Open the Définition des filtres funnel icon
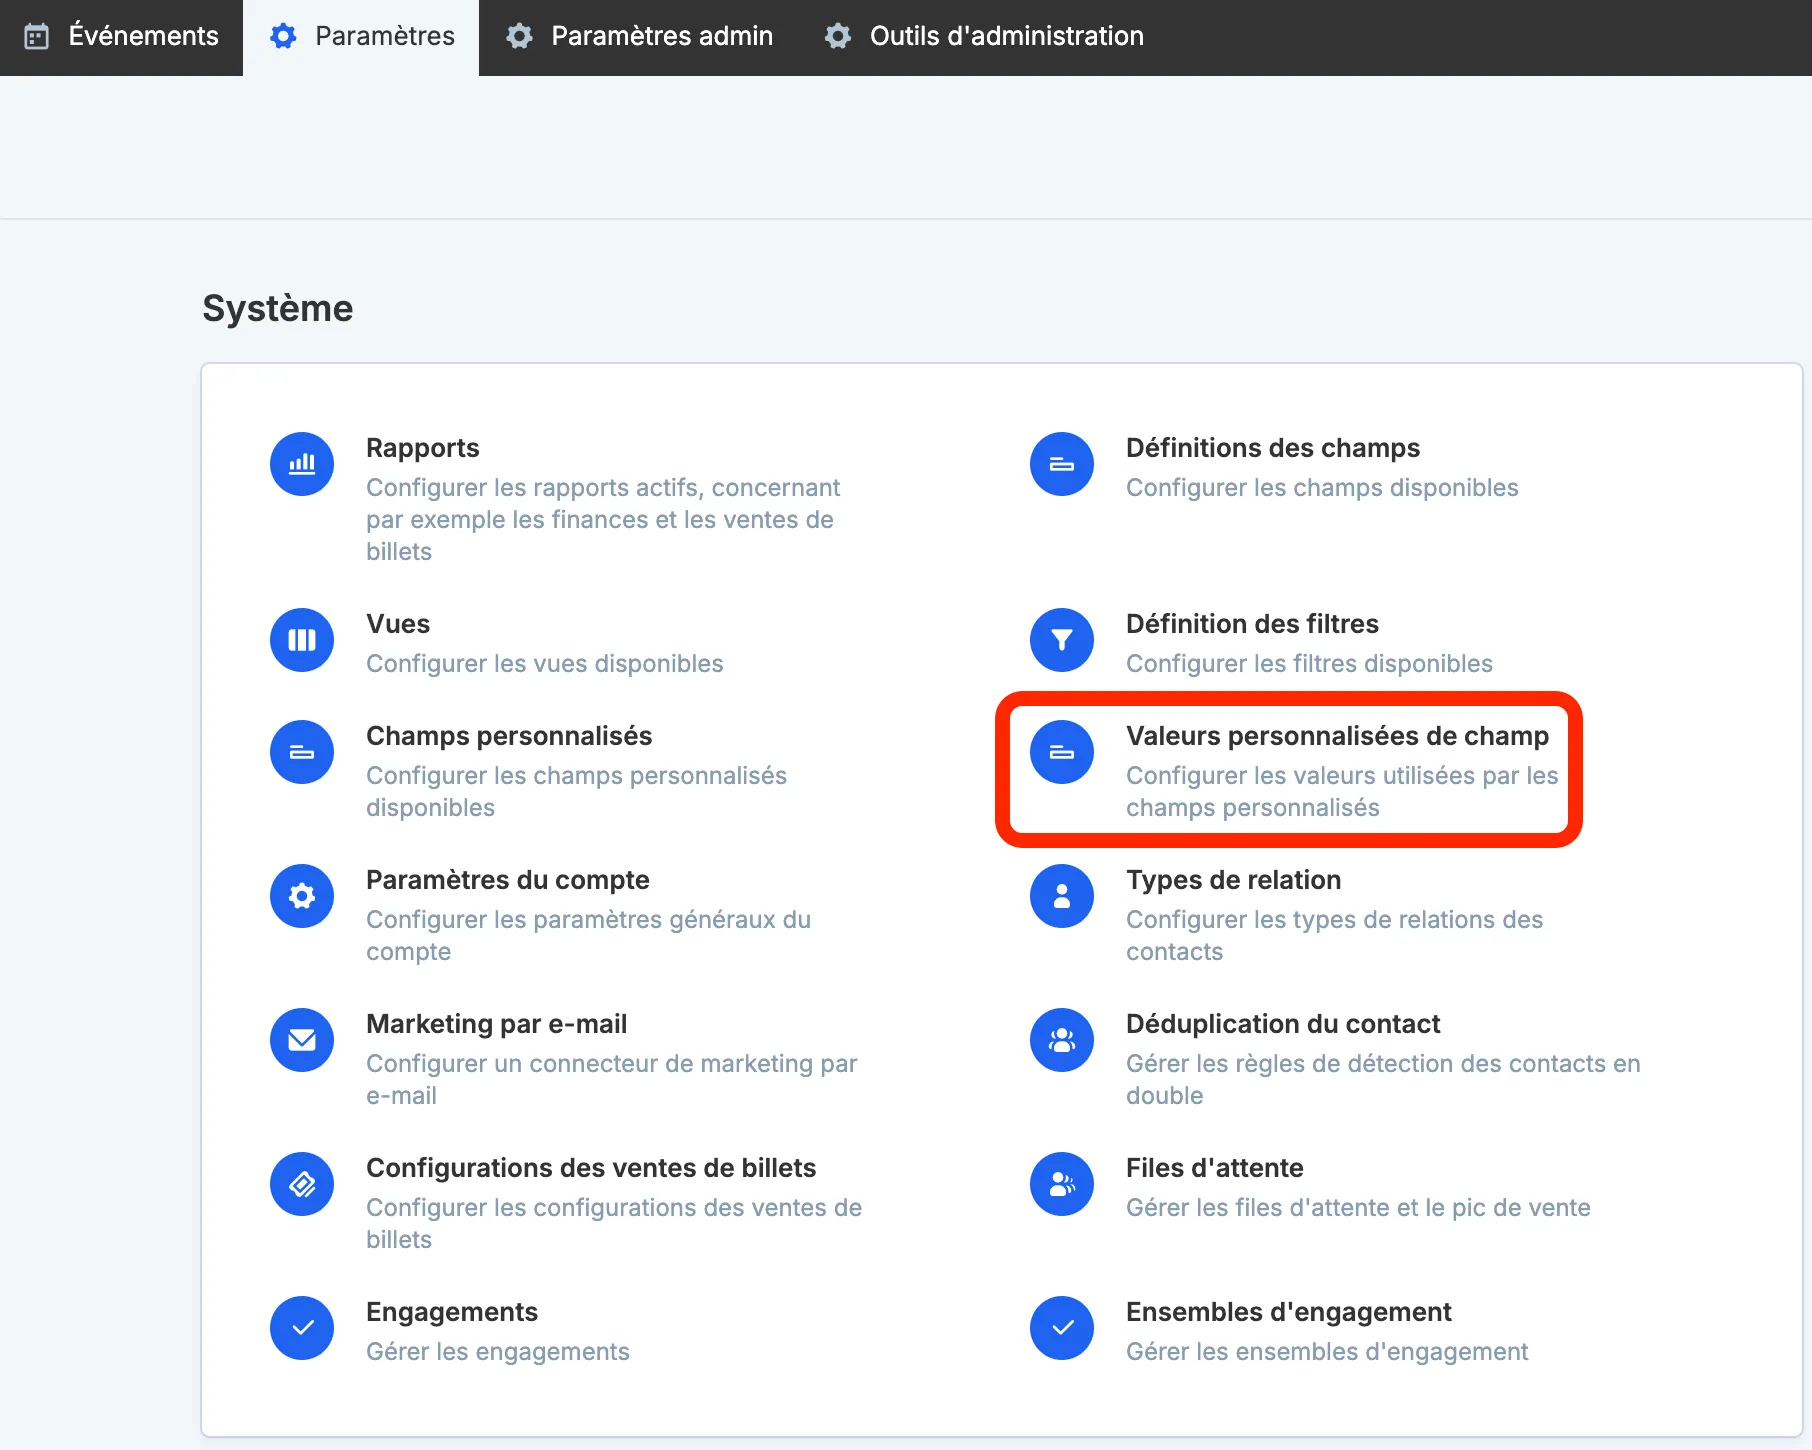1812x1450 pixels. point(1062,640)
